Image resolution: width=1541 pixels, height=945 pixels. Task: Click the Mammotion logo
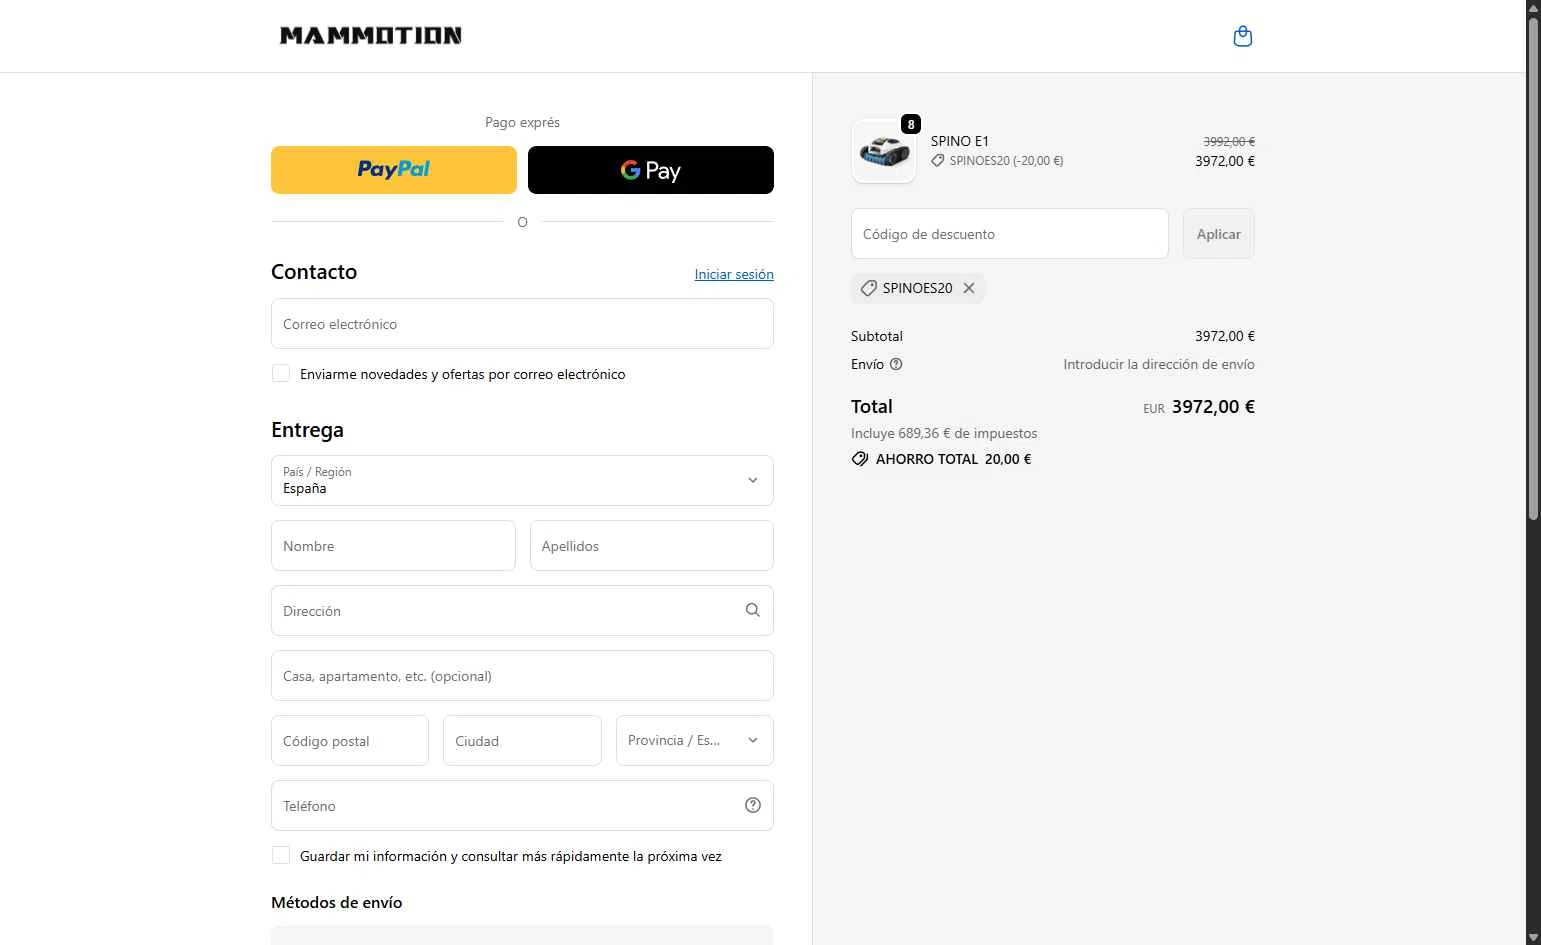pos(370,36)
